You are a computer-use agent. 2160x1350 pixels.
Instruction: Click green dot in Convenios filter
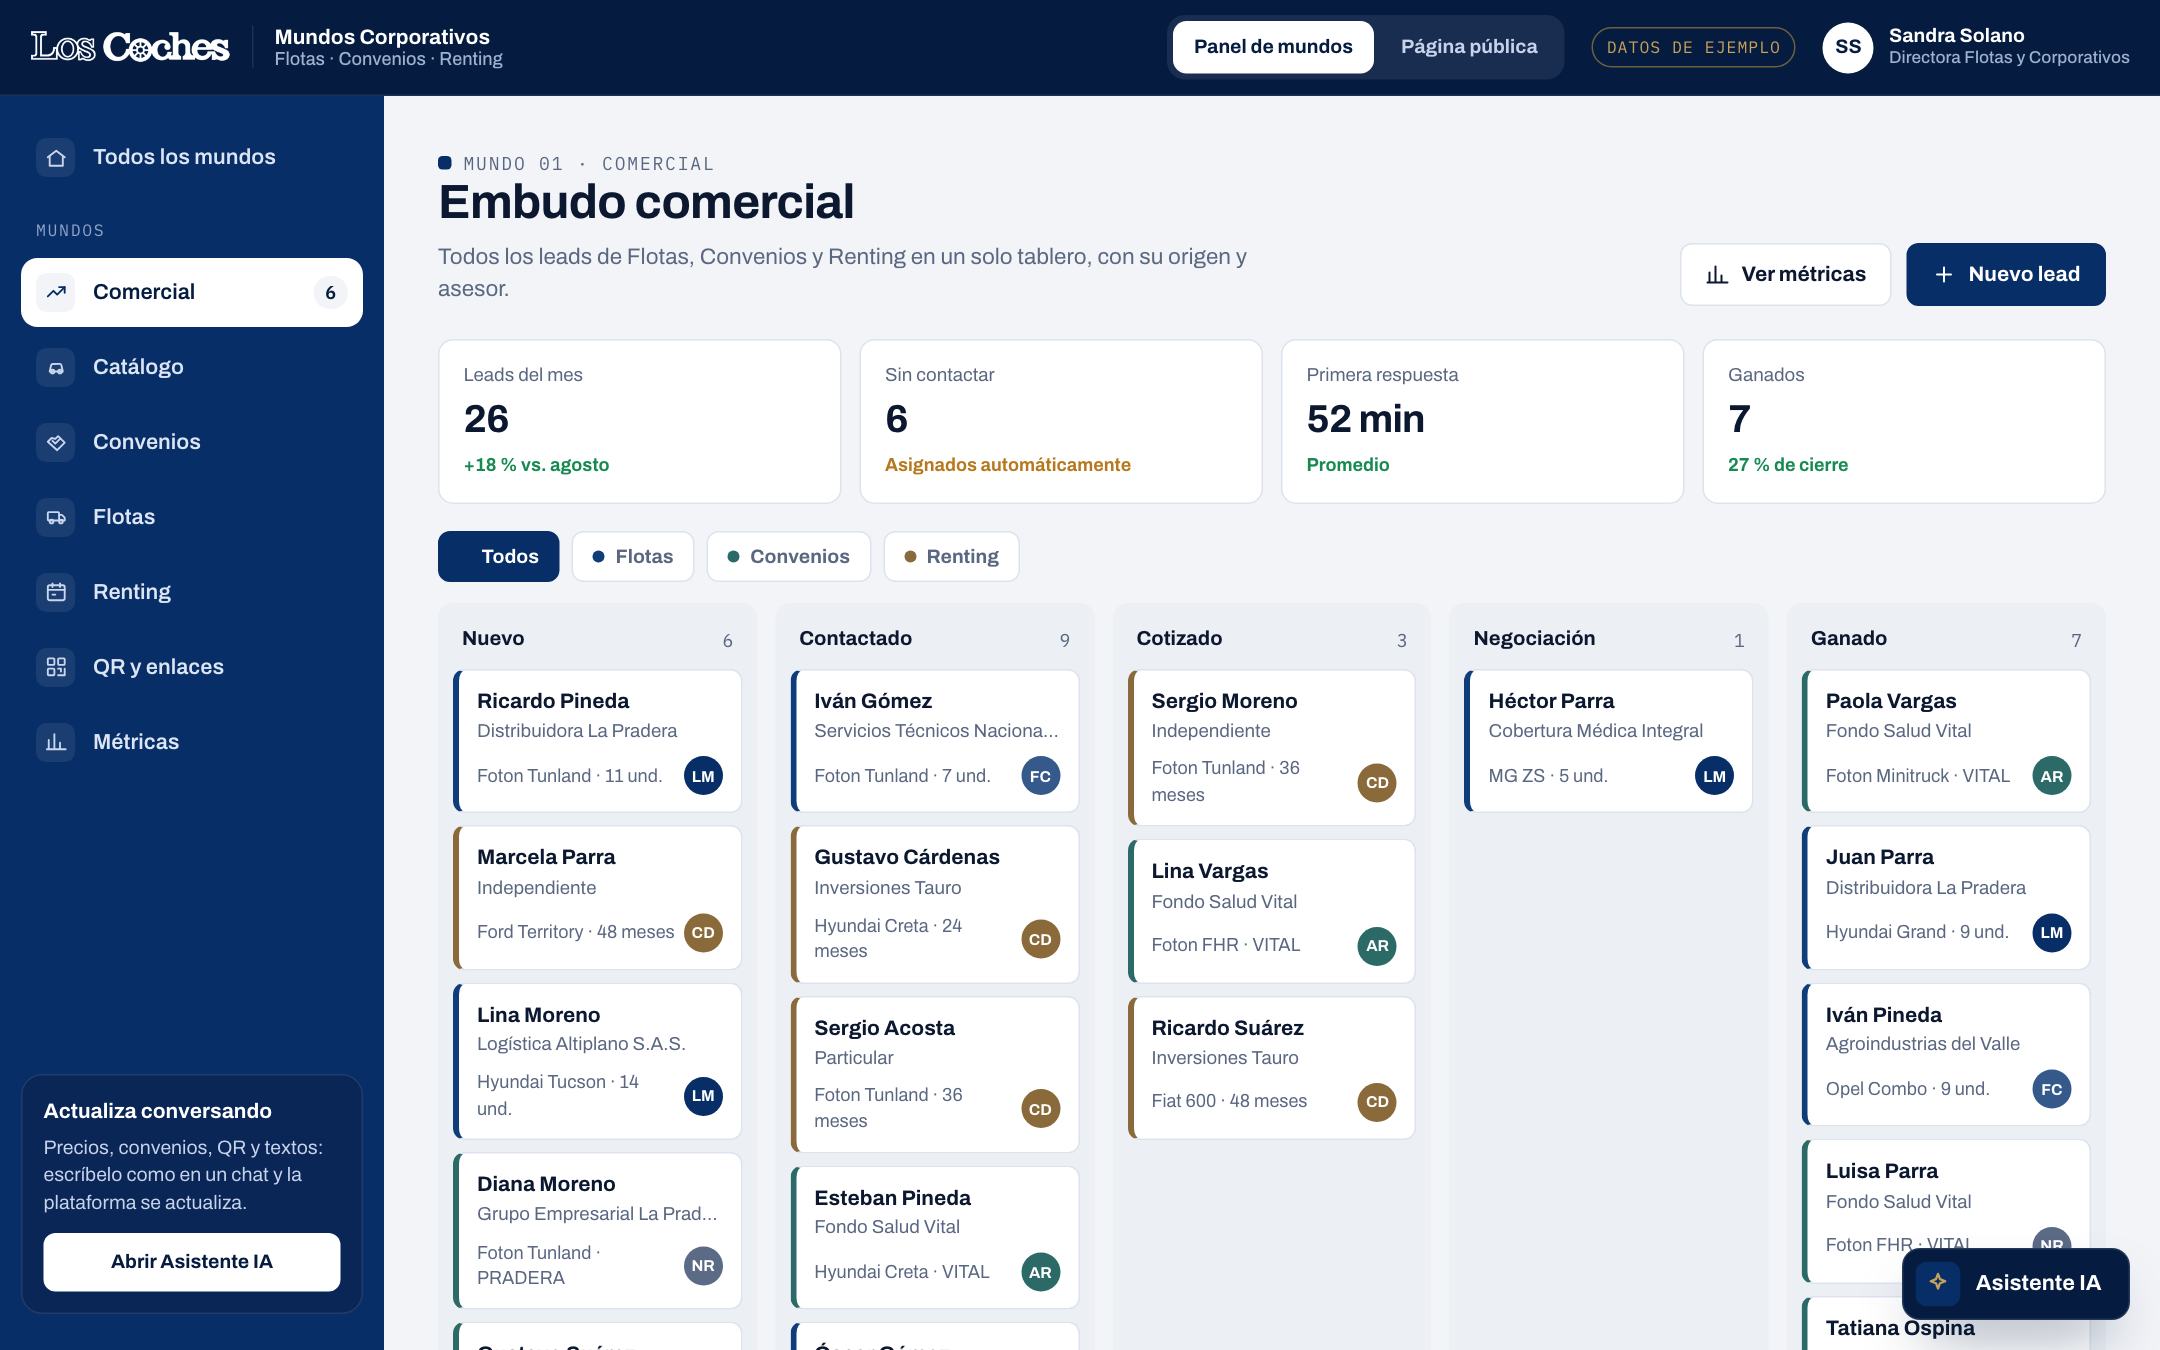(733, 557)
